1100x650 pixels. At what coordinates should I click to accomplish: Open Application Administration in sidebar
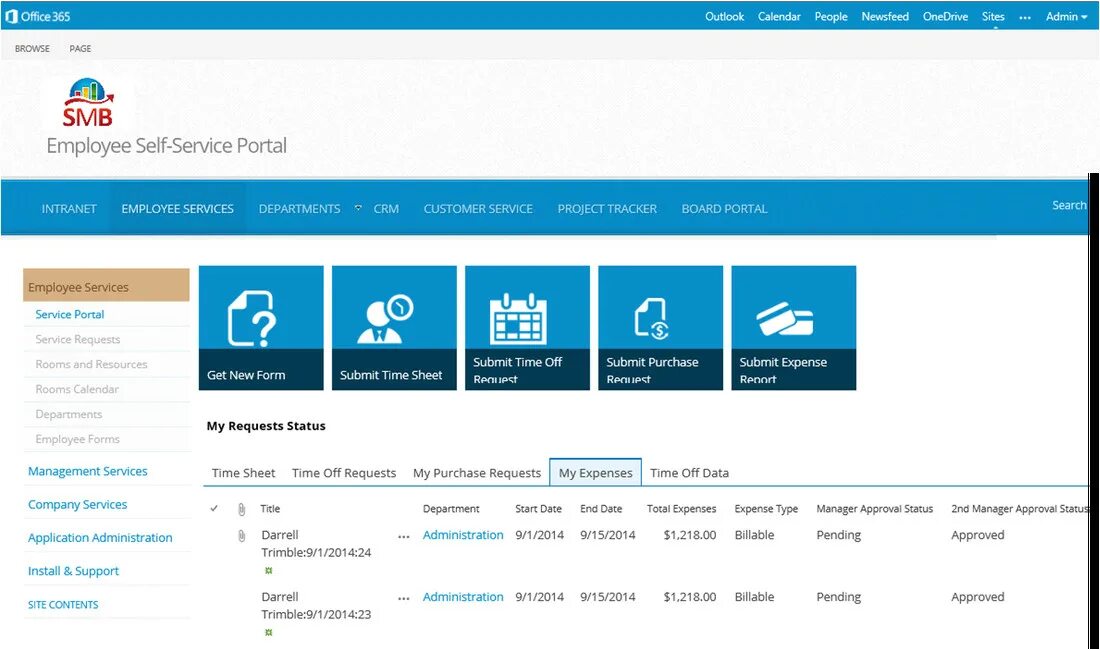pyautogui.click(x=100, y=537)
